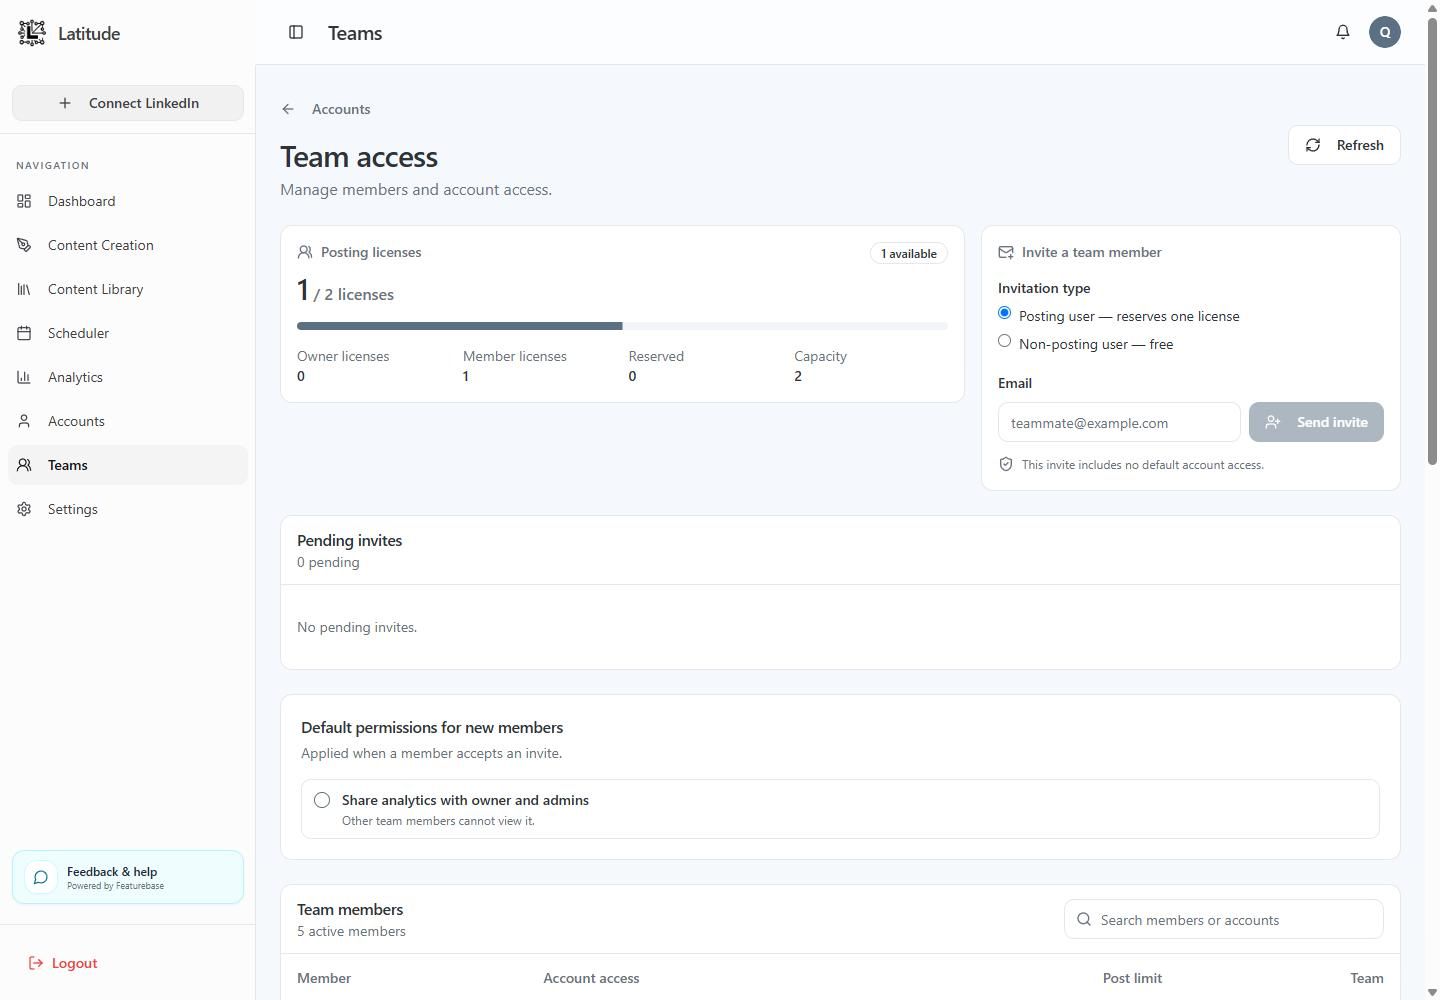Navigate to Scheduler

(x=128, y=333)
